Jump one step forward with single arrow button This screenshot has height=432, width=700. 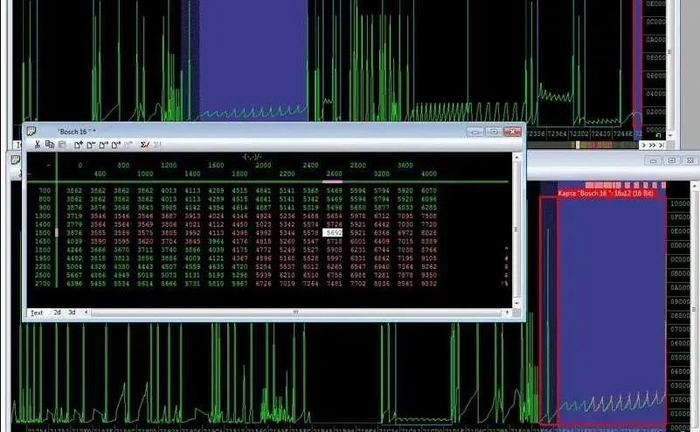[644, 145]
